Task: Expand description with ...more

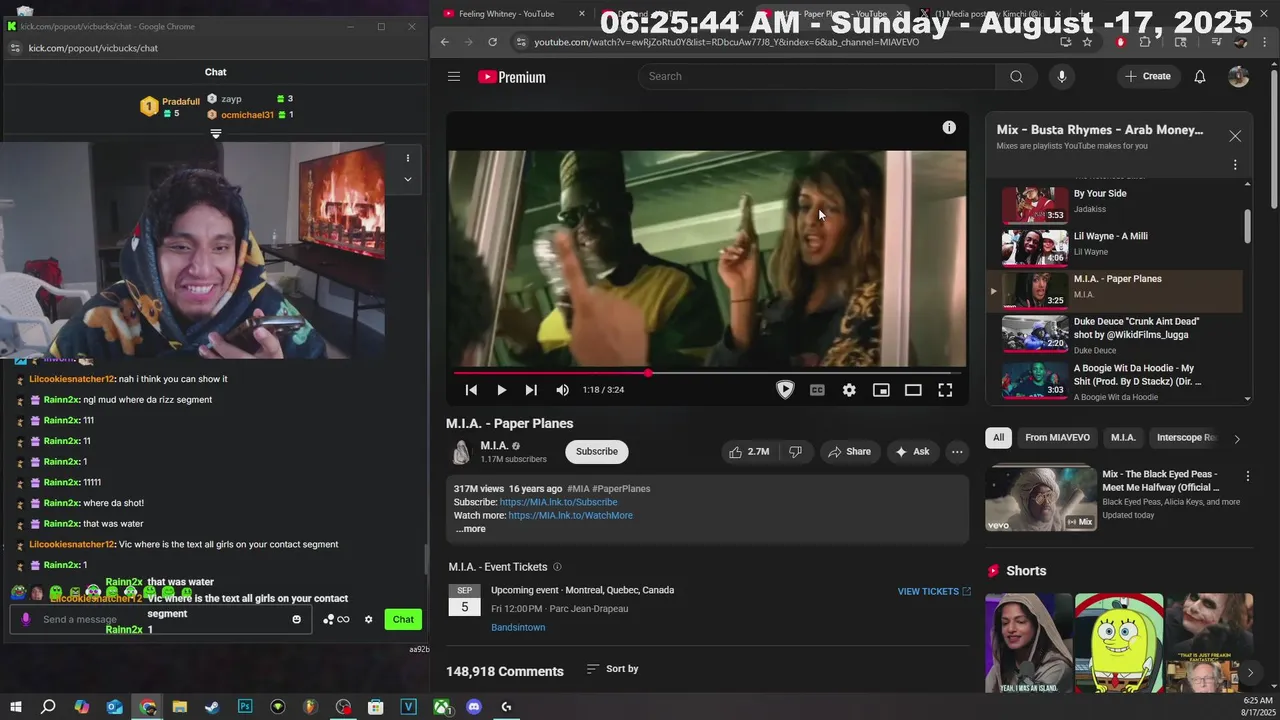Action: (471, 529)
